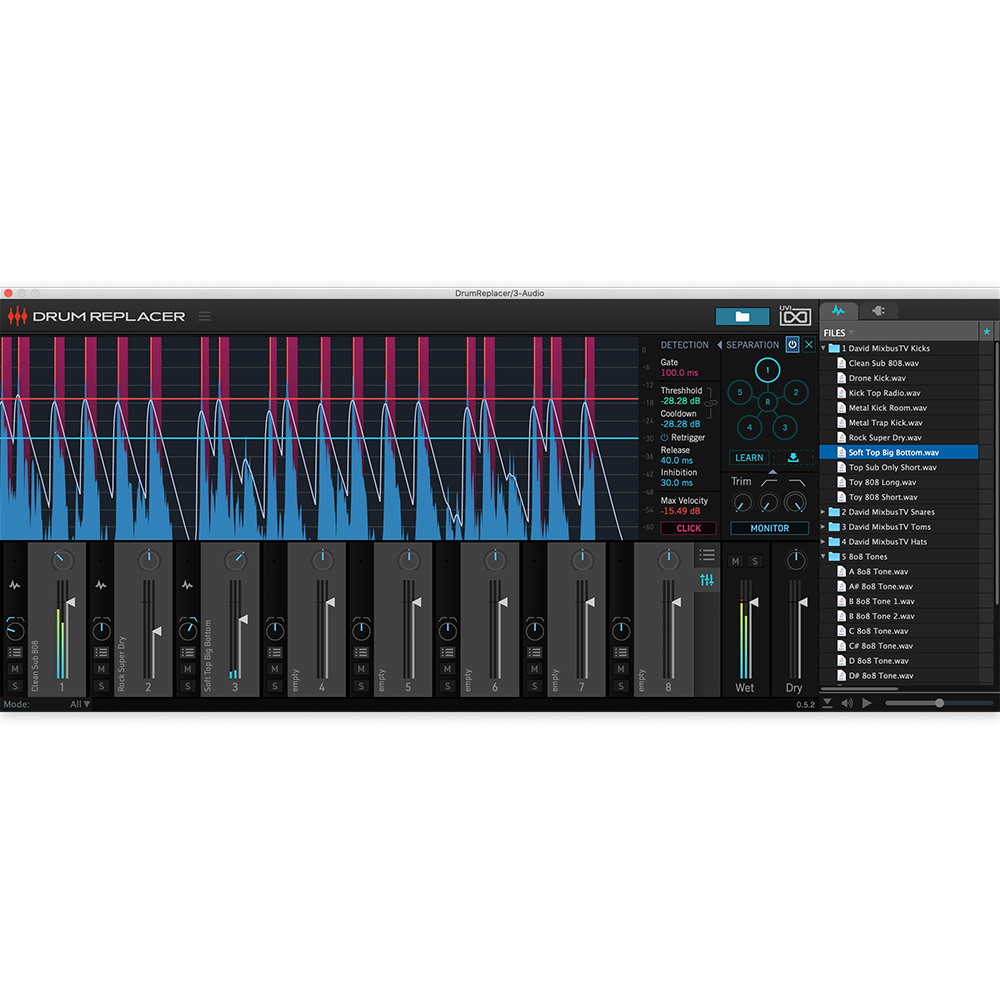Click the download import icon beside LEARN

click(x=793, y=457)
